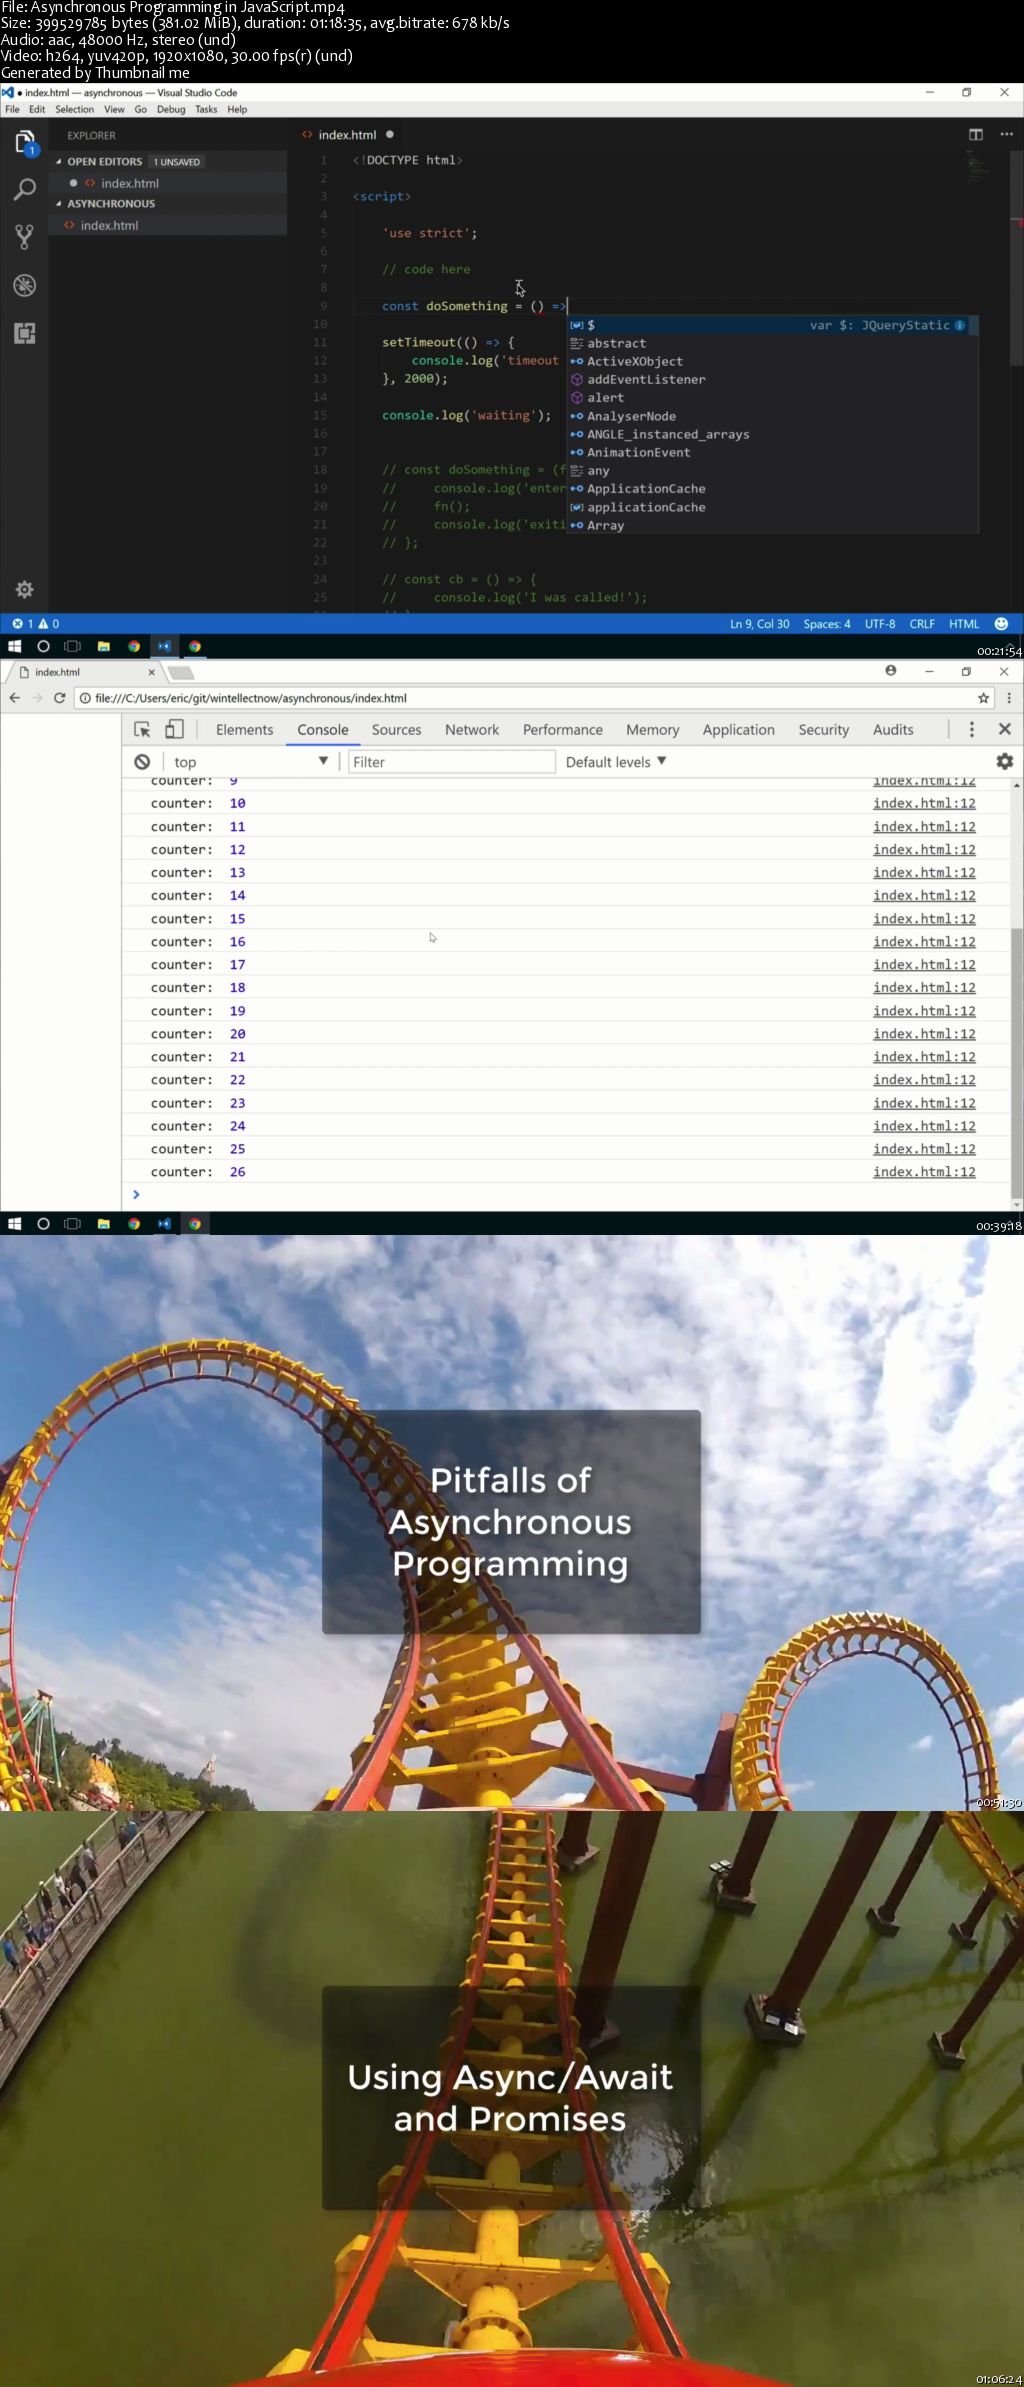Open the Edit menu in VS Code
Image resolution: width=1024 pixels, height=2387 pixels.
37,109
